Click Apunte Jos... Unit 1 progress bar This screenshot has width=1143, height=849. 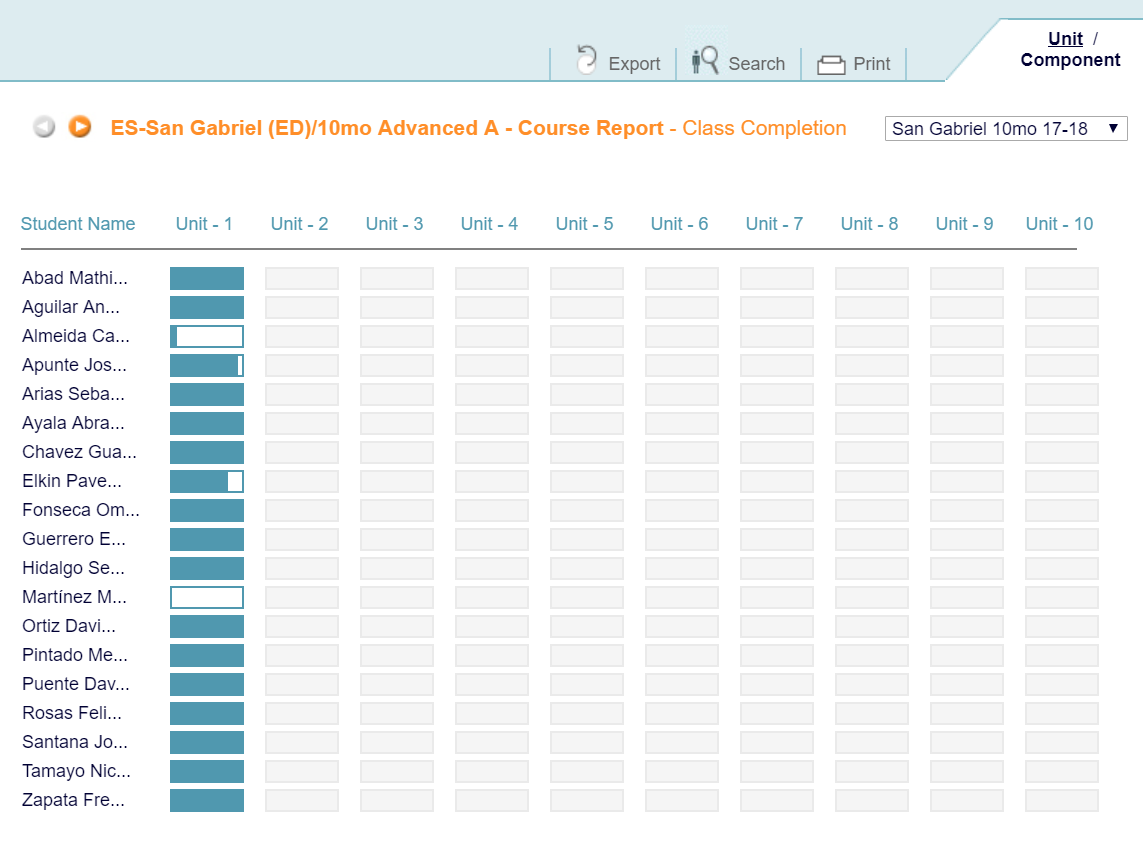207,365
